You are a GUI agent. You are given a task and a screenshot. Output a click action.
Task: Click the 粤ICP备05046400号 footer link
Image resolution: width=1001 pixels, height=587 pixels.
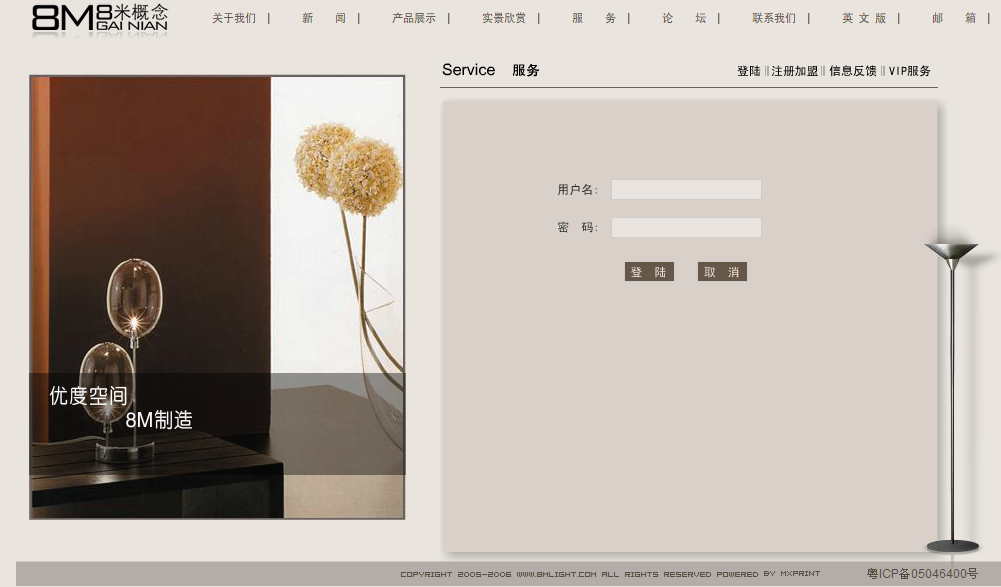coord(922,574)
